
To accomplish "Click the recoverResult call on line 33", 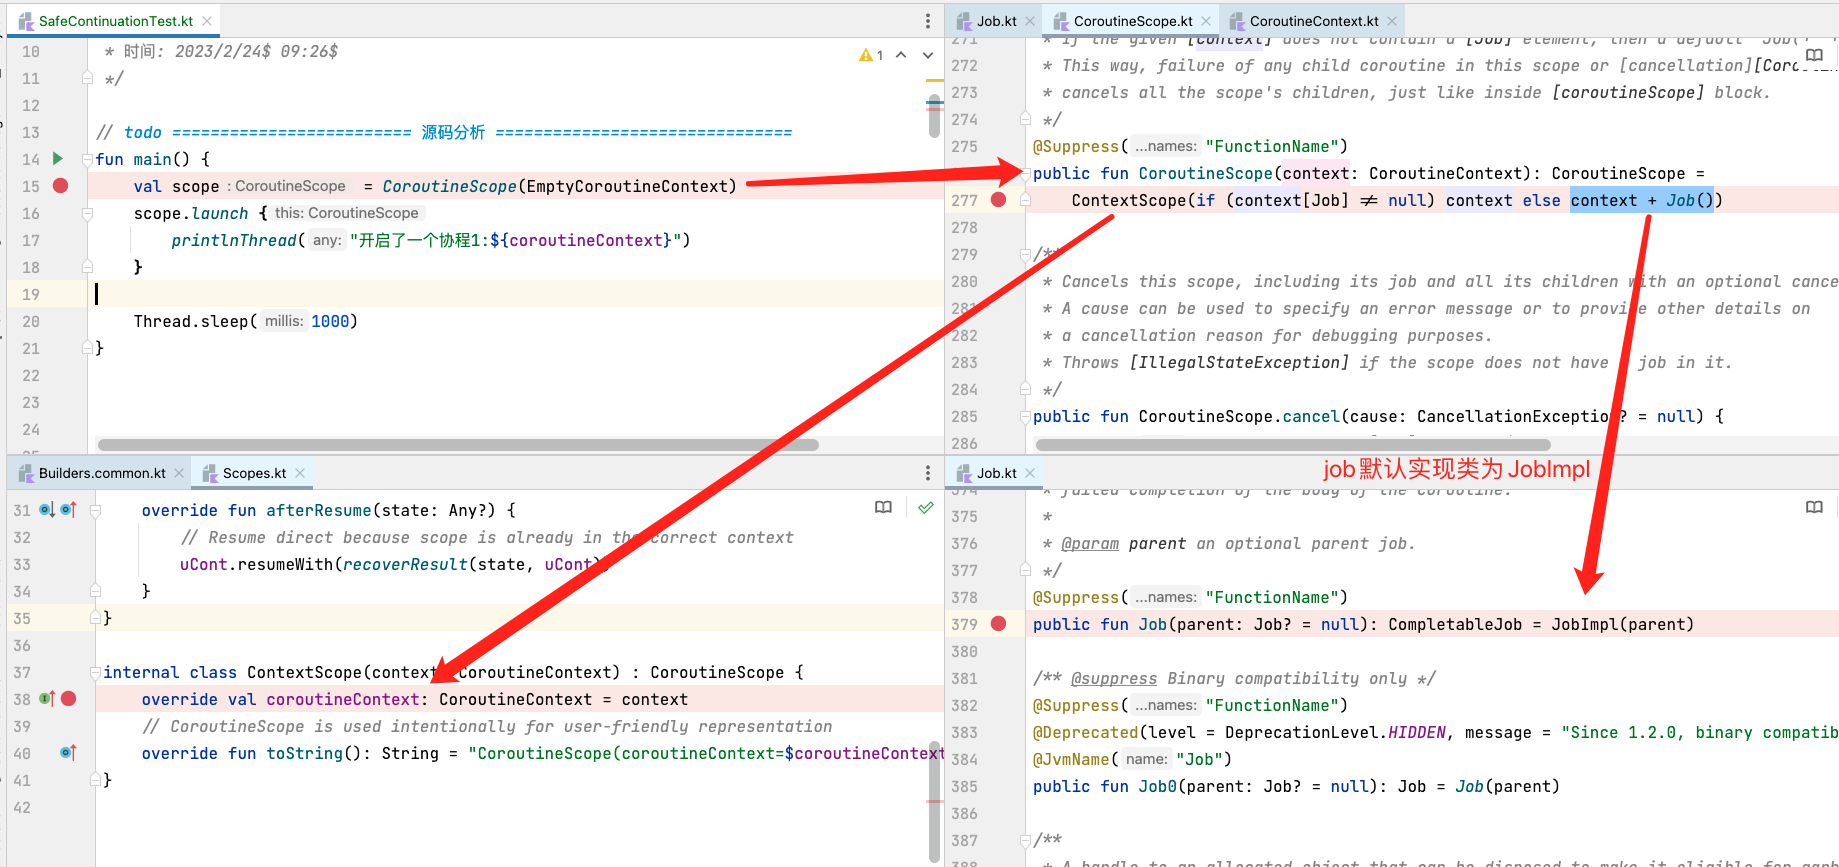I will (405, 564).
